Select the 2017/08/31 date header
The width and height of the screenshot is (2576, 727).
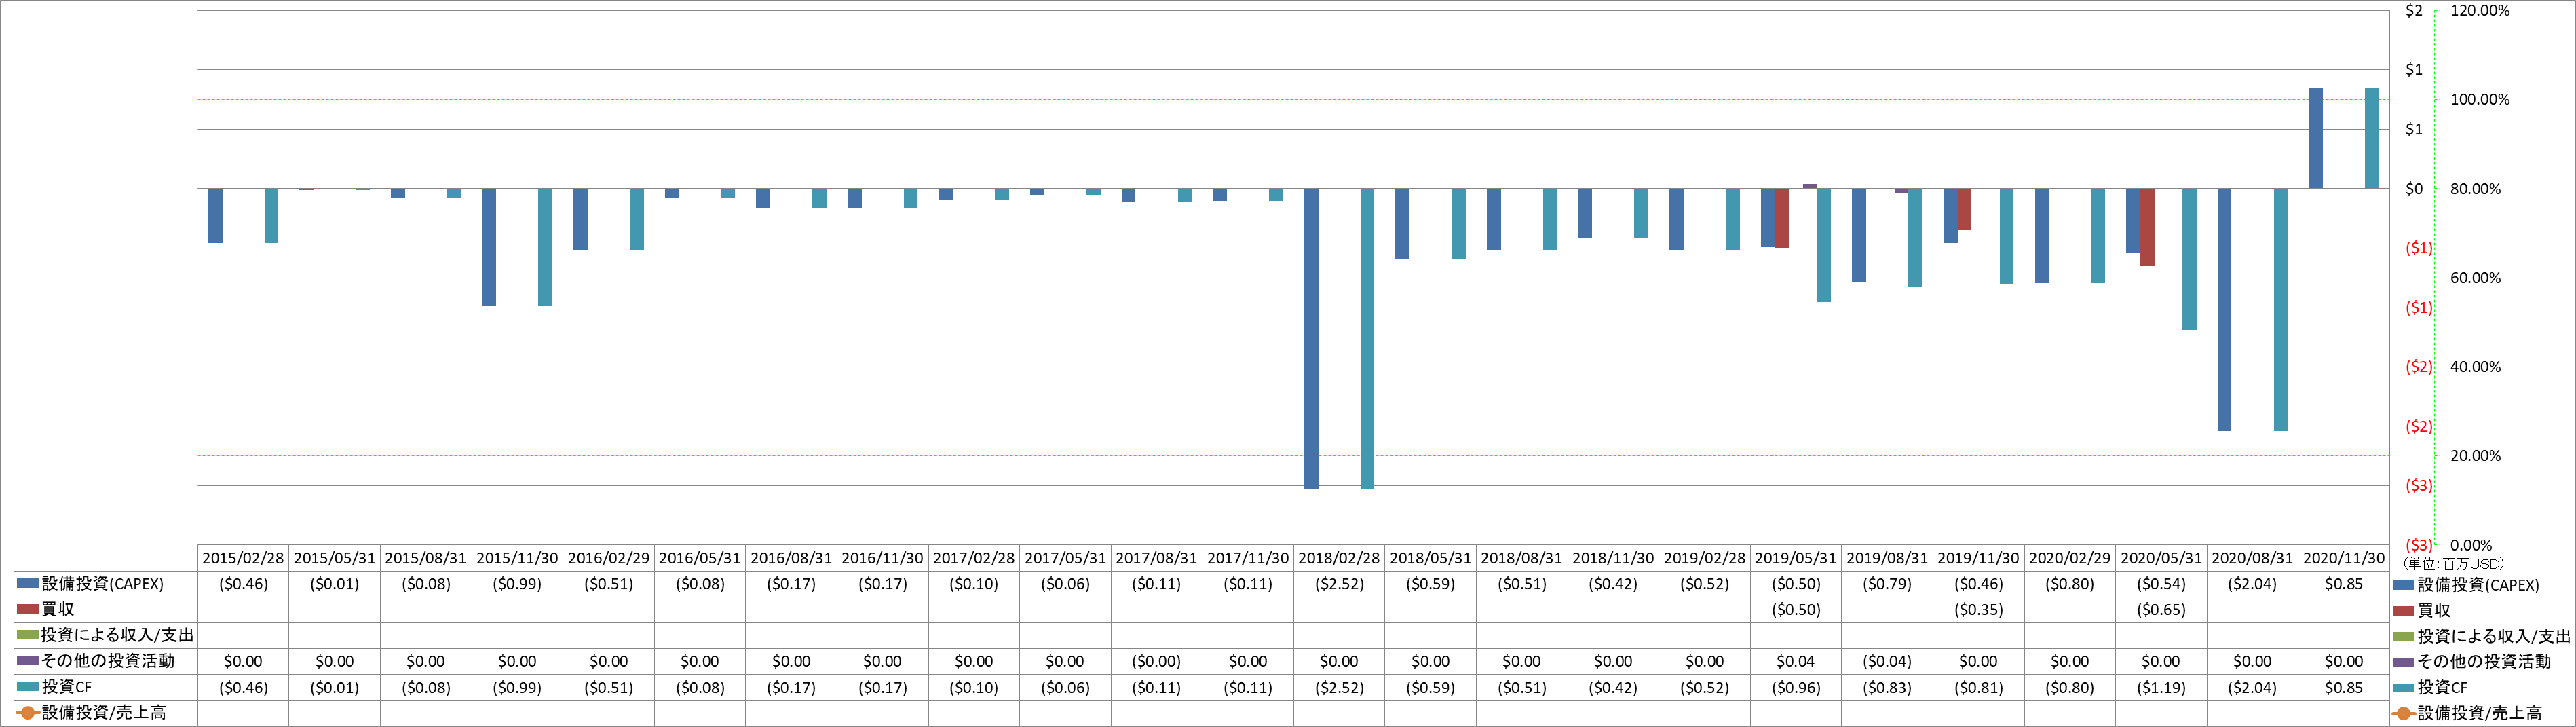pyautogui.click(x=1156, y=558)
